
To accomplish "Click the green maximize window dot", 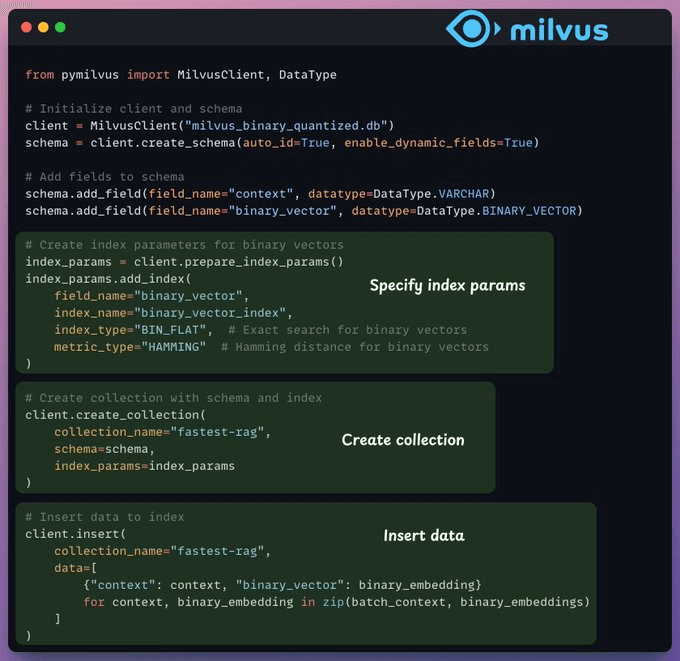I will tap(60, 27).
